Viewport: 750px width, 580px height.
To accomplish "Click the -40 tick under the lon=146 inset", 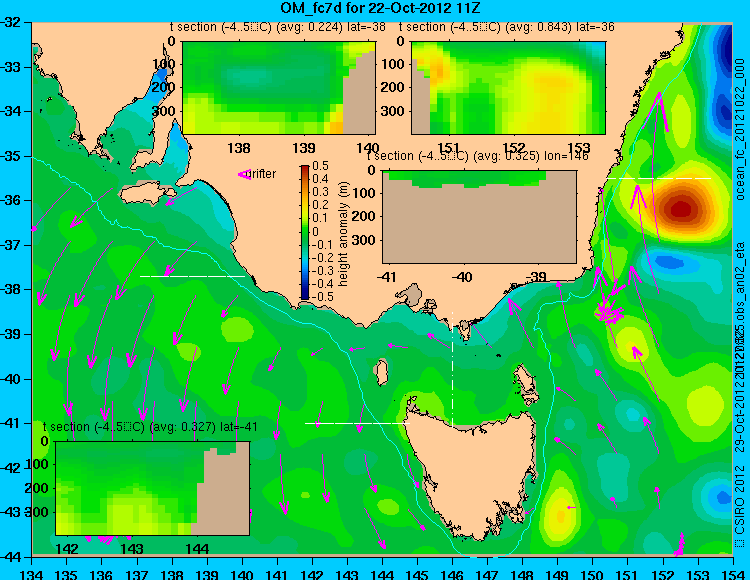I will 462,277.
